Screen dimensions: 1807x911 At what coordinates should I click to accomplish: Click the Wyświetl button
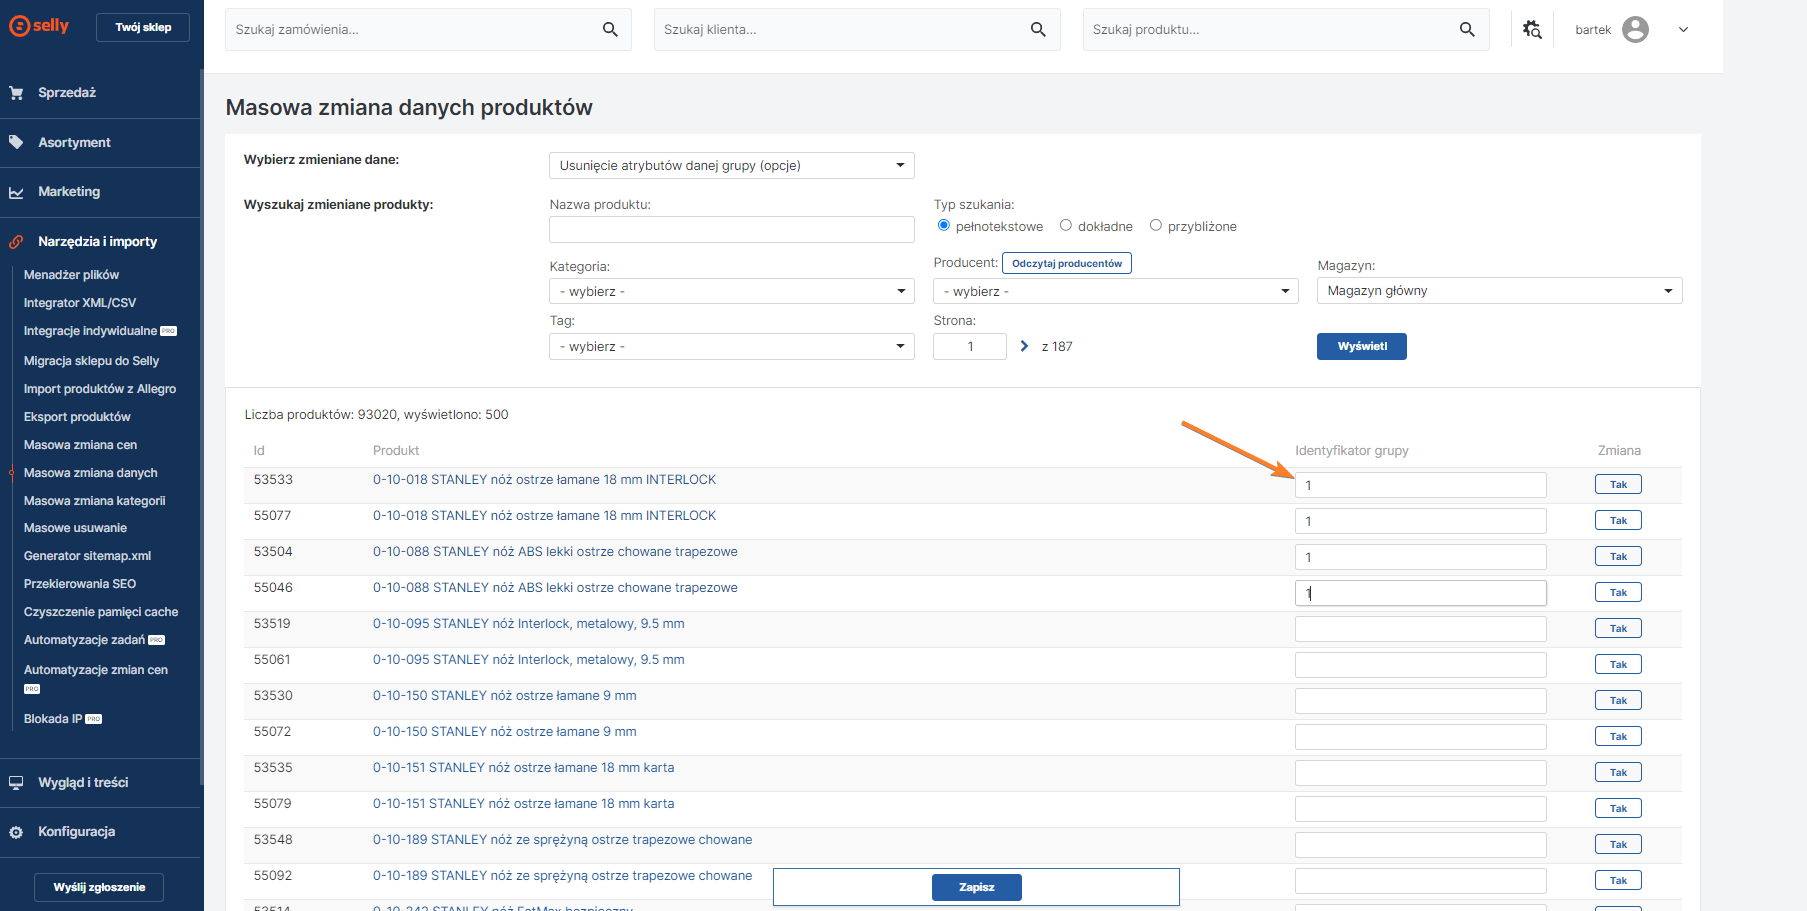tap(1361, 346)
